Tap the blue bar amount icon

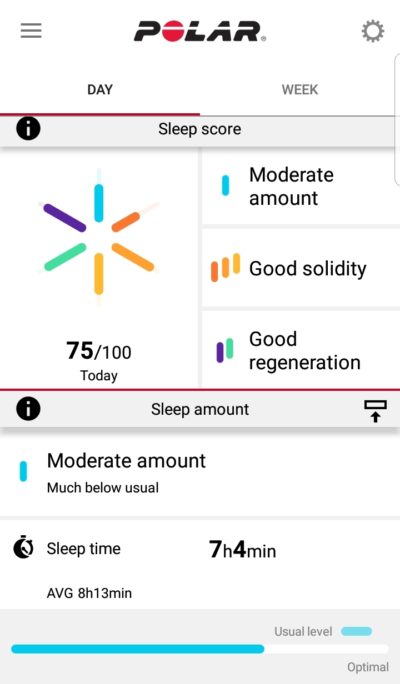[x=226, y=185]
